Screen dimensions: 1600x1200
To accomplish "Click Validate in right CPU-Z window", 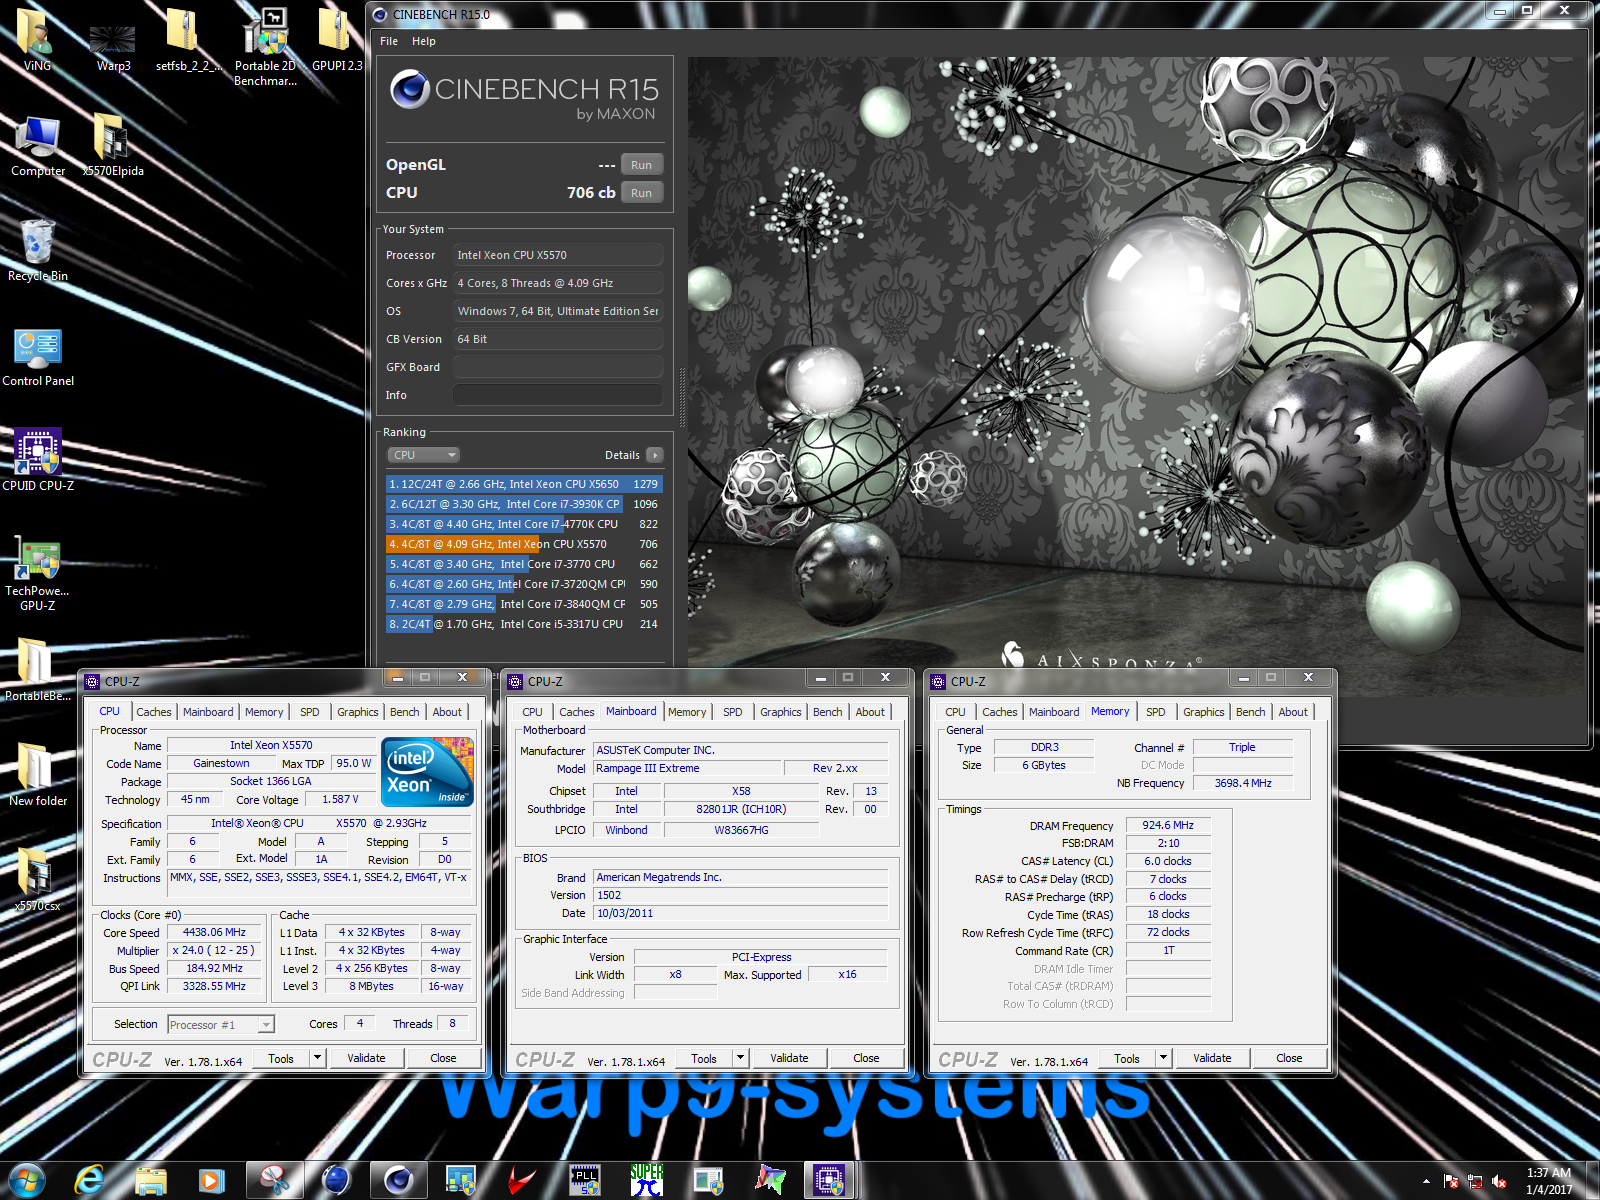I will click(x=1212, y=1058).
